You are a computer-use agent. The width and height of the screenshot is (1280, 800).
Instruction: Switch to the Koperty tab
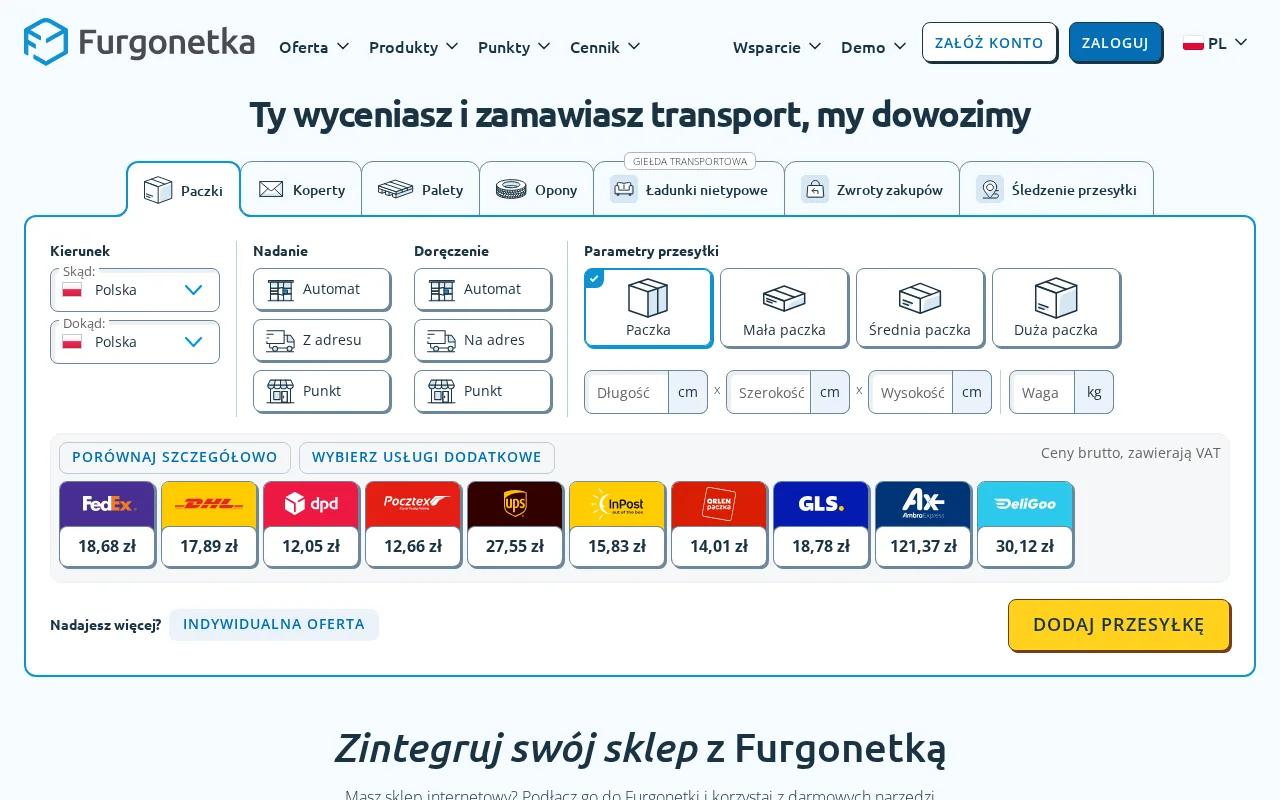click(x=301, y=189)
